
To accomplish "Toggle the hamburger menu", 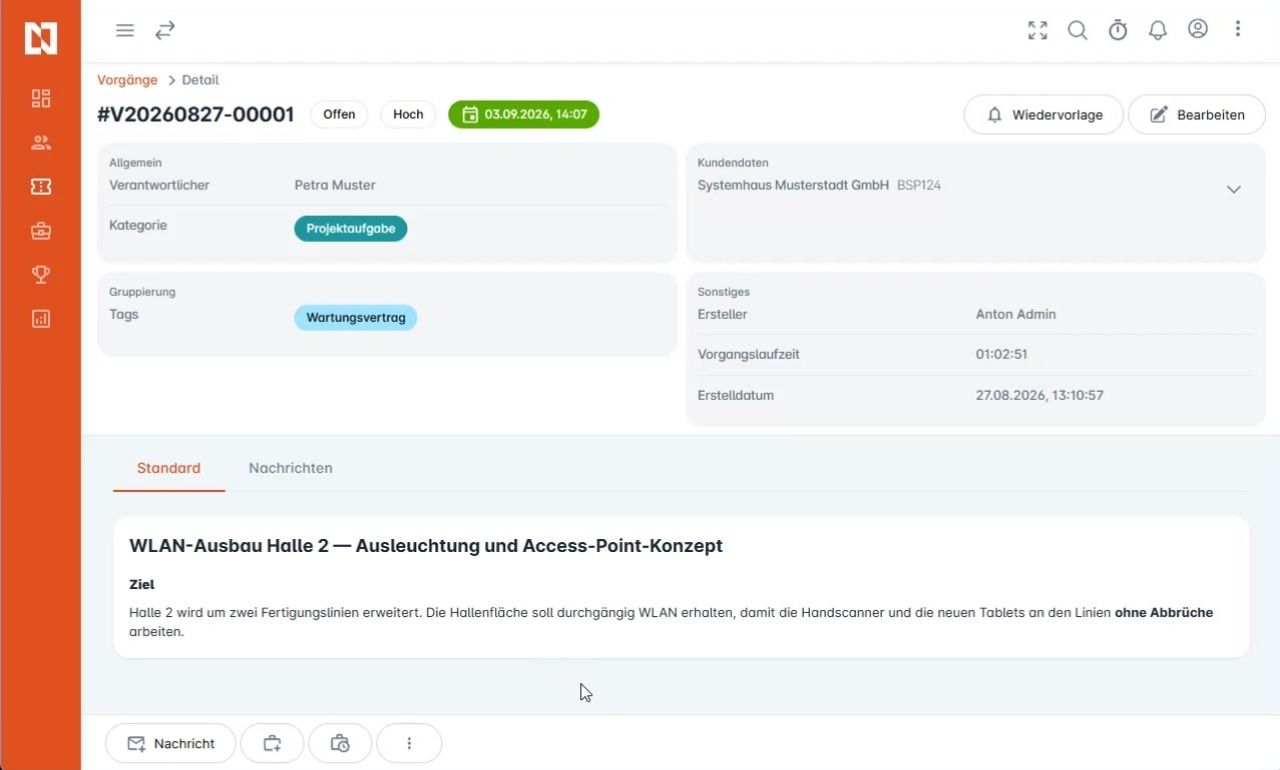I will (125, 30).
